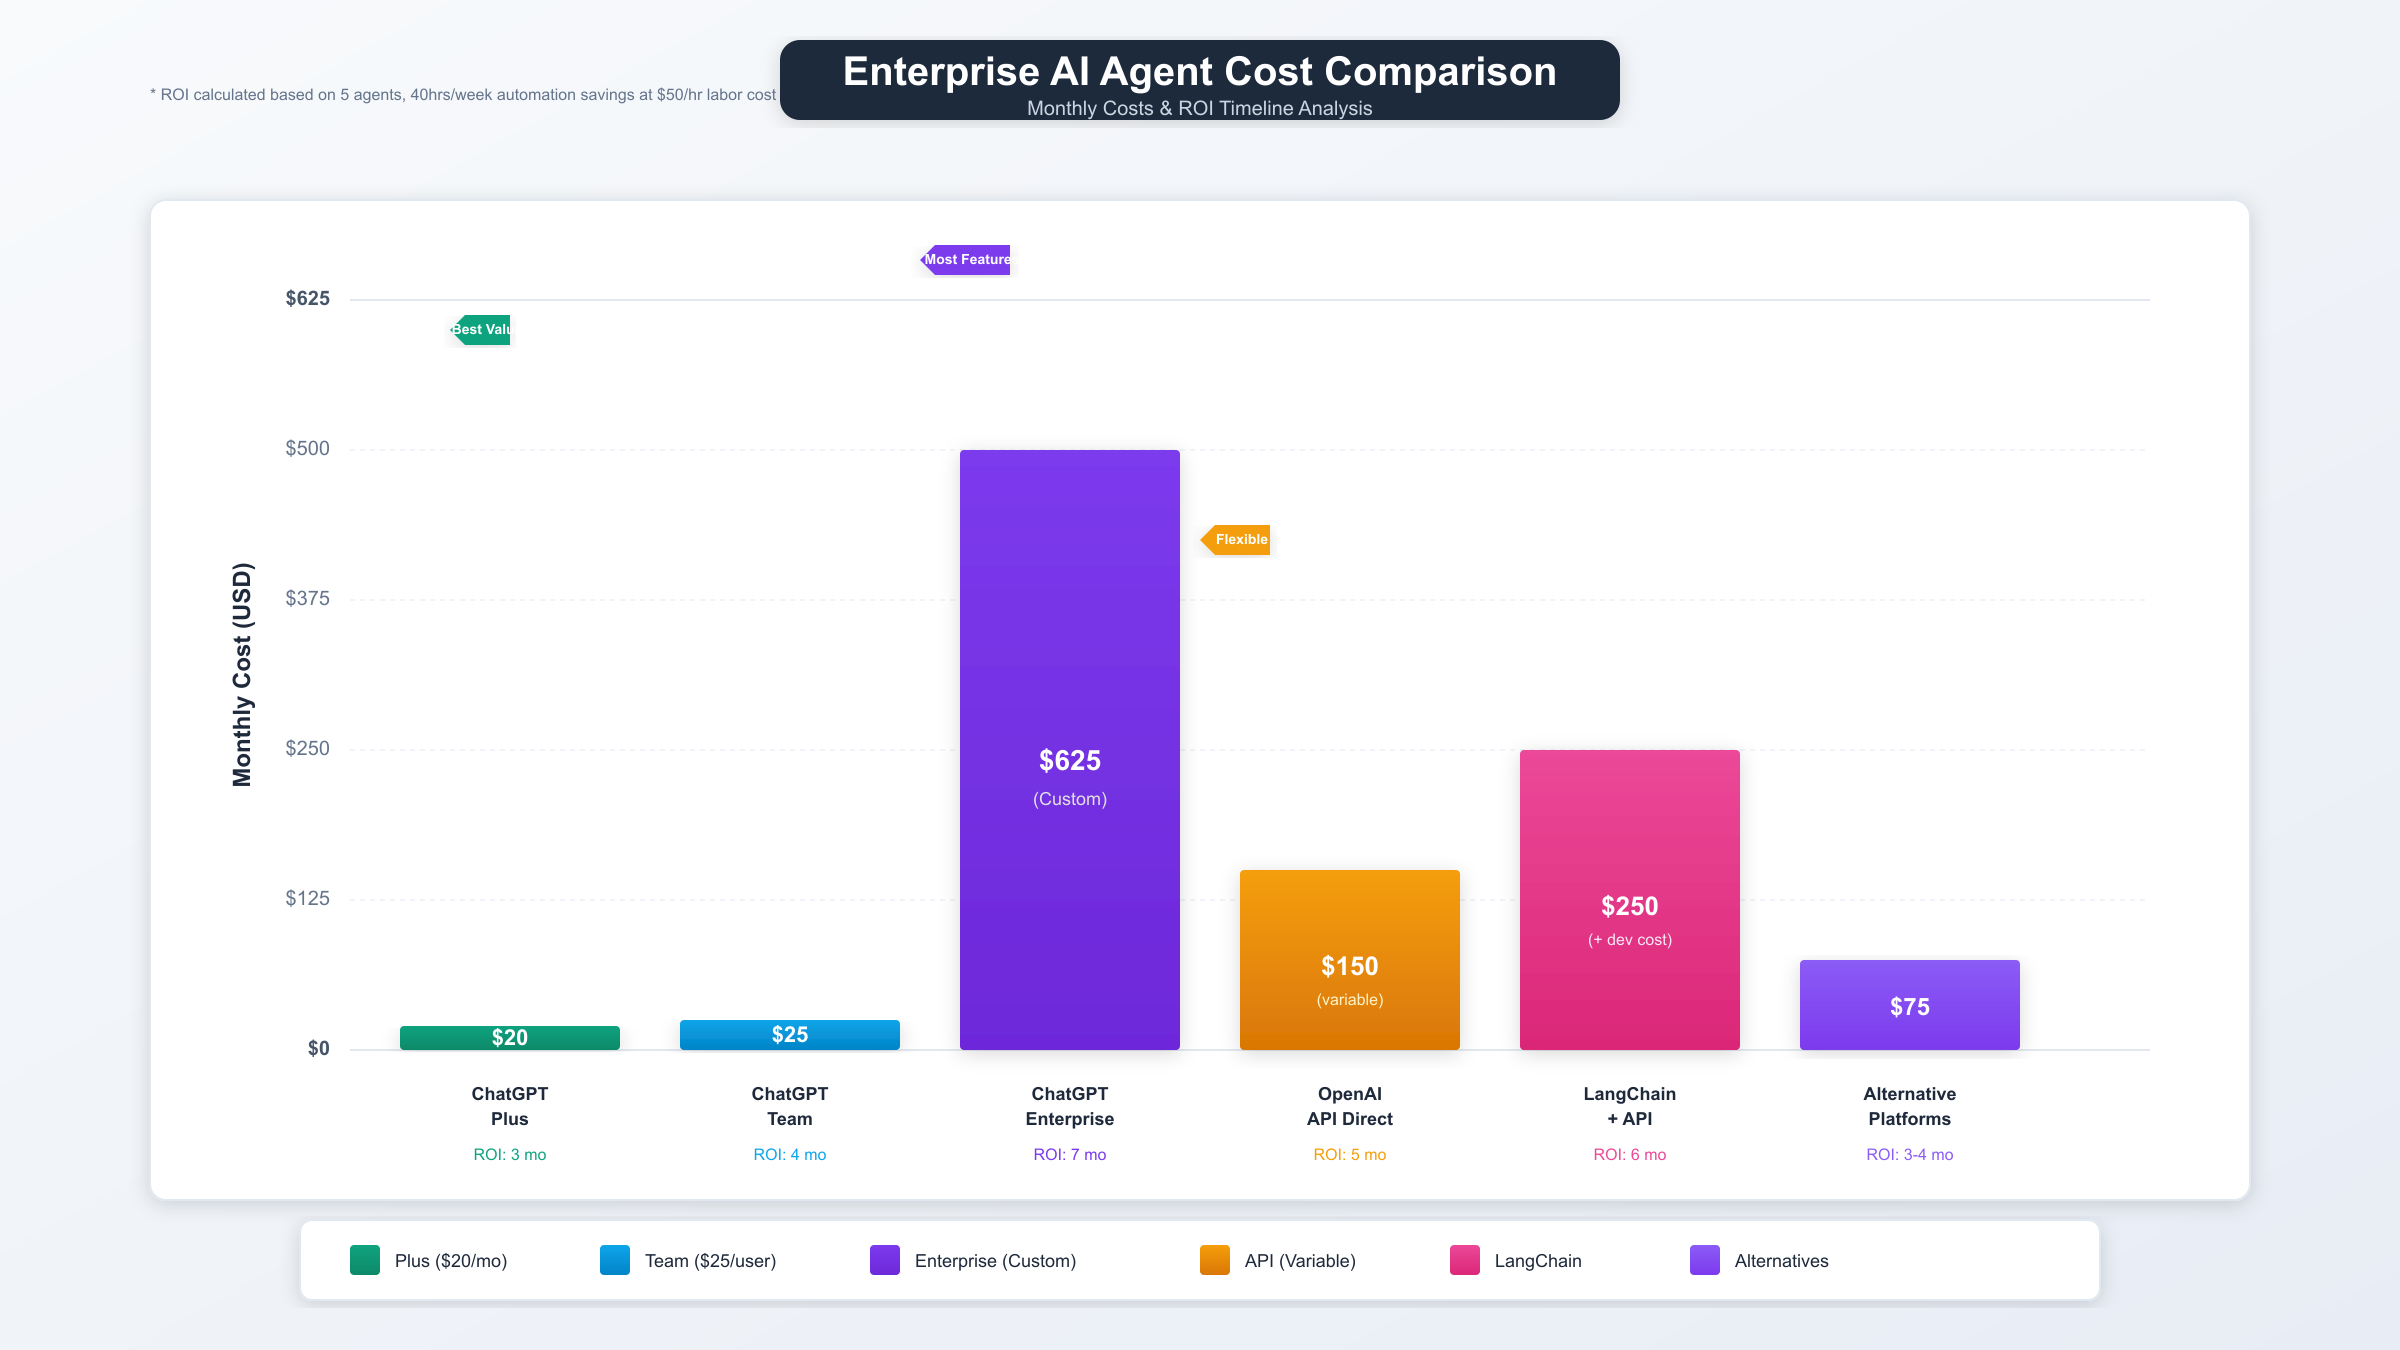Click the green Best Value badge
This screenshot has height=1350, width=2400.
pos(482,330)
